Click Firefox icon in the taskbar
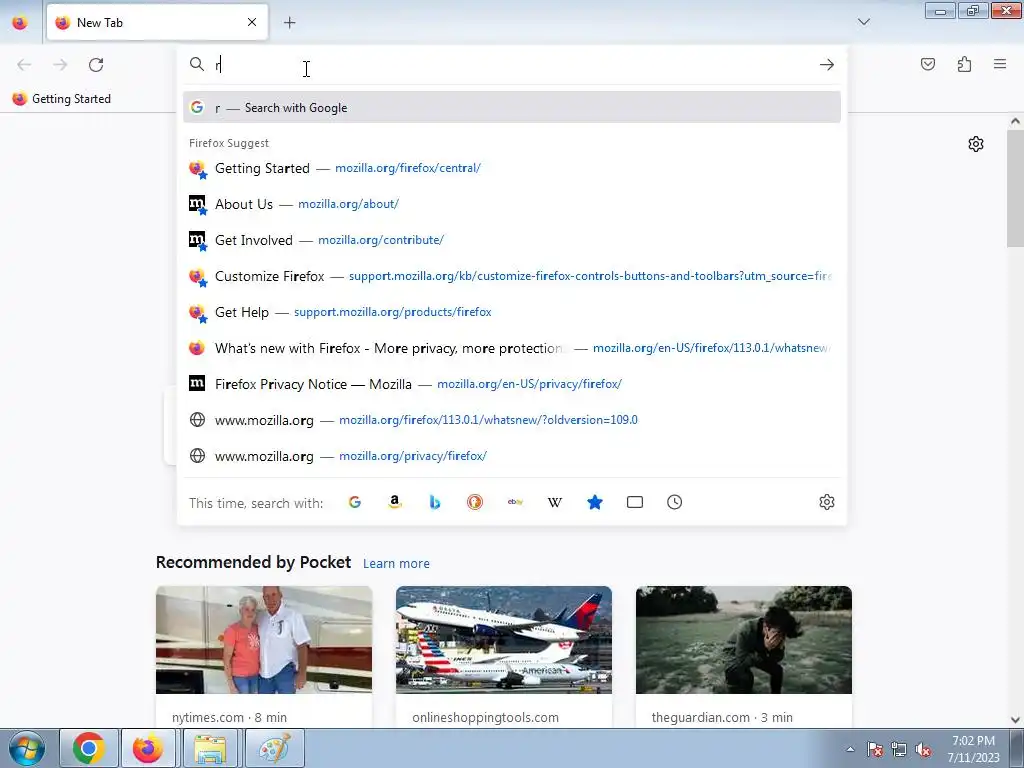The image size is (1024, 768). (x=148, y=748)
